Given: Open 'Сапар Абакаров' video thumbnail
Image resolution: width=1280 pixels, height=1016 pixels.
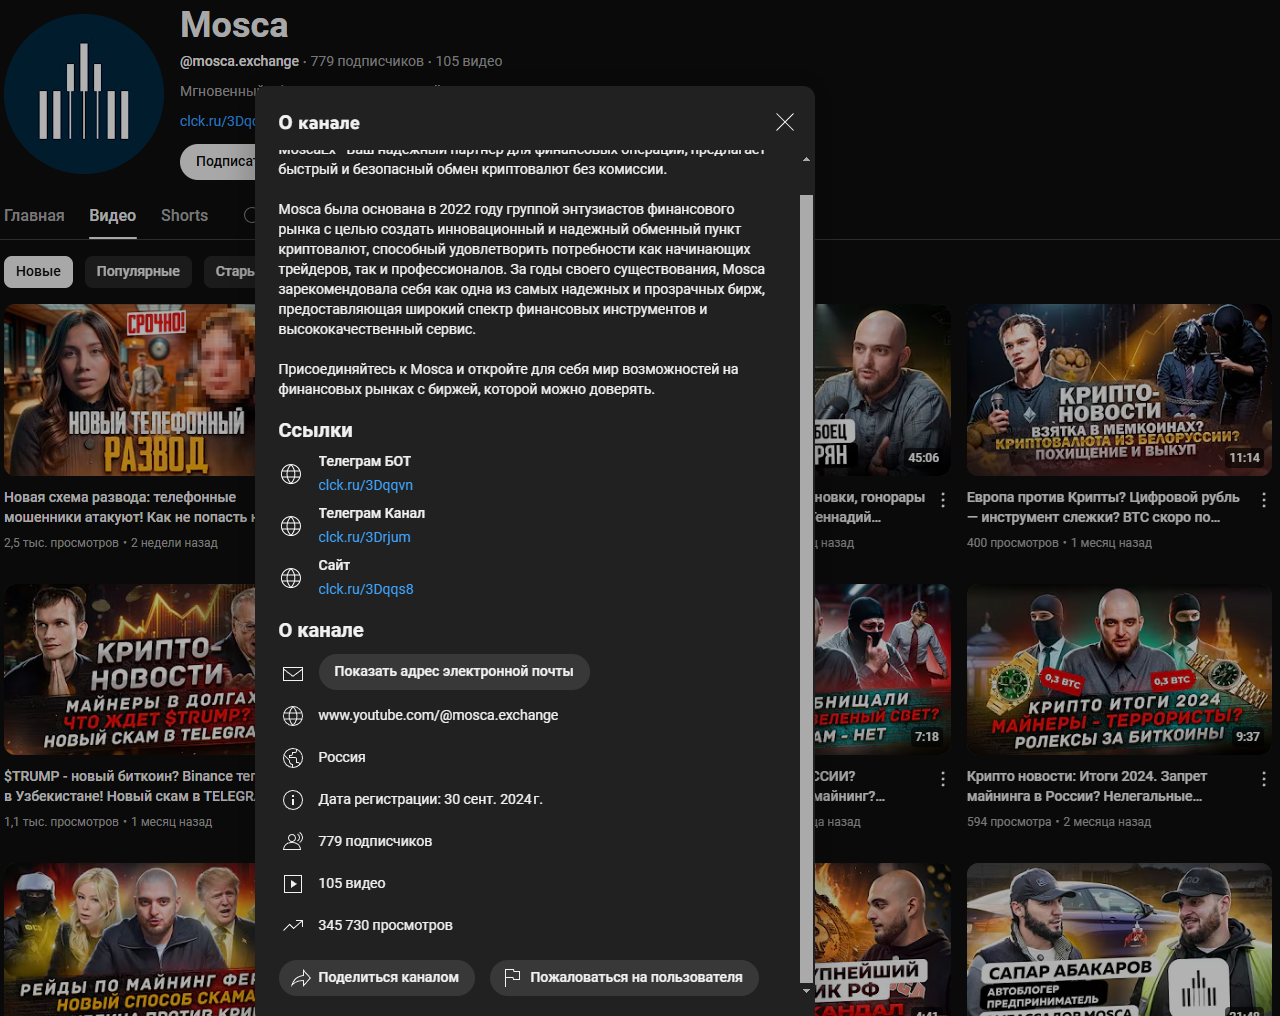Looking at the screenshot, I should point(1118,940).
